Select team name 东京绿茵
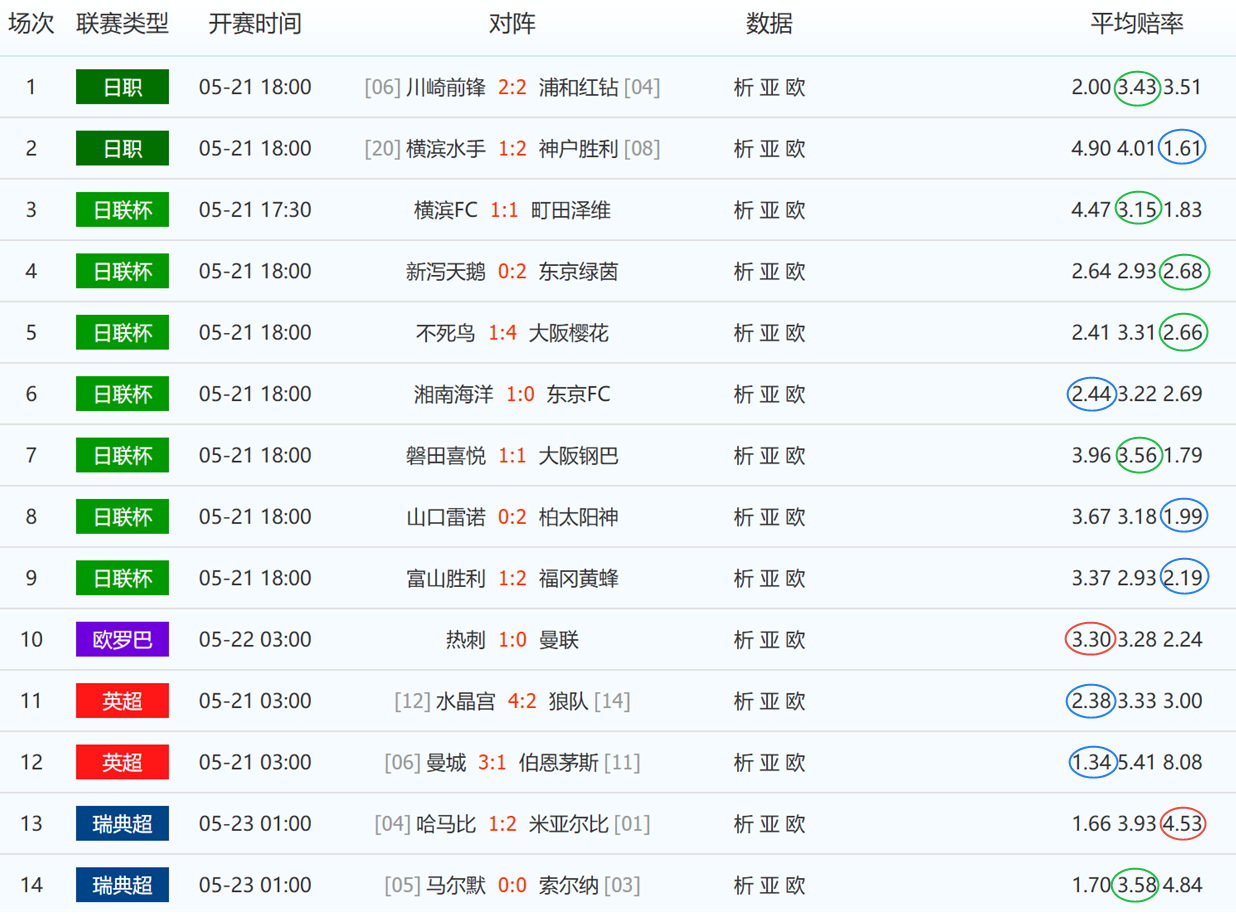1236x914 pixels. (578, 272)
